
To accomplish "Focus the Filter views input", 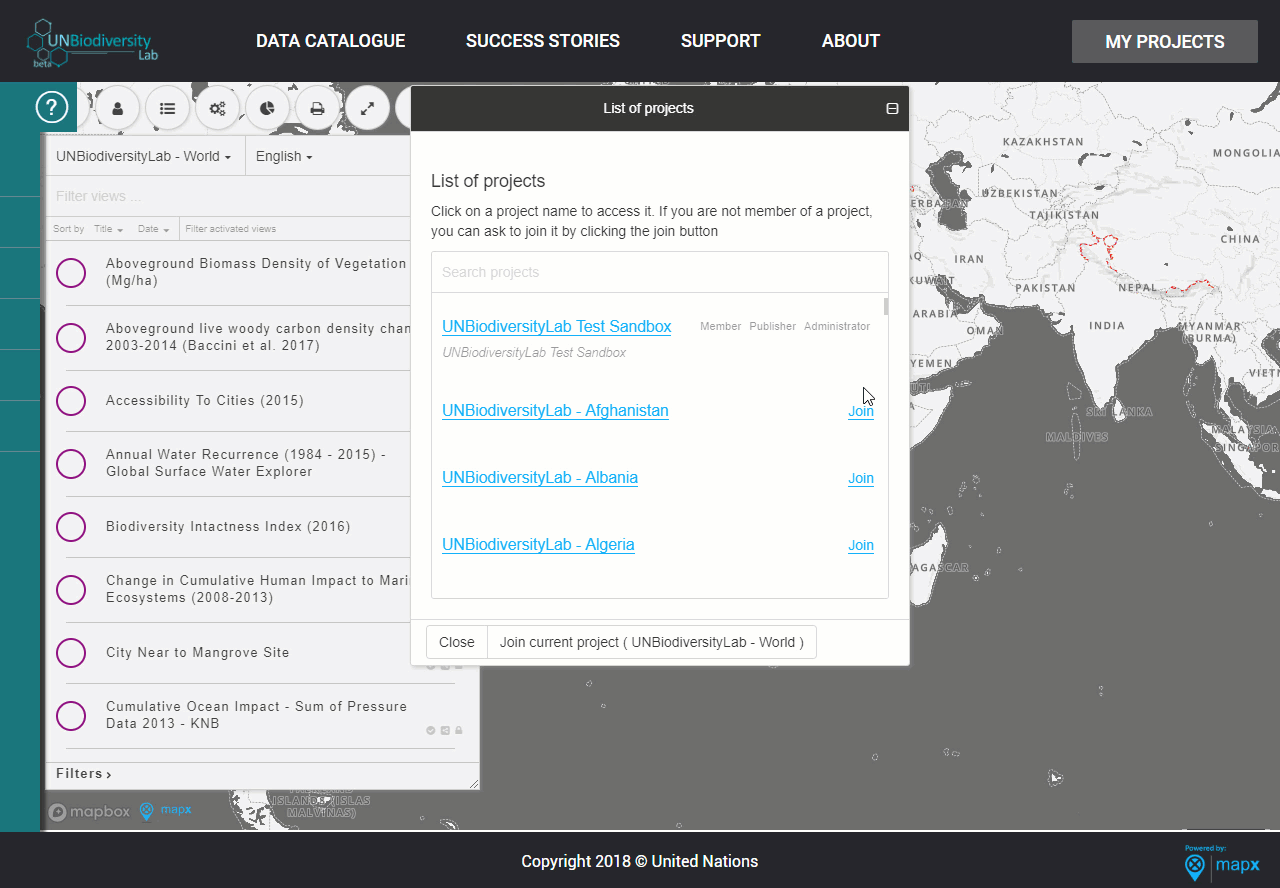I will (228, 196).
